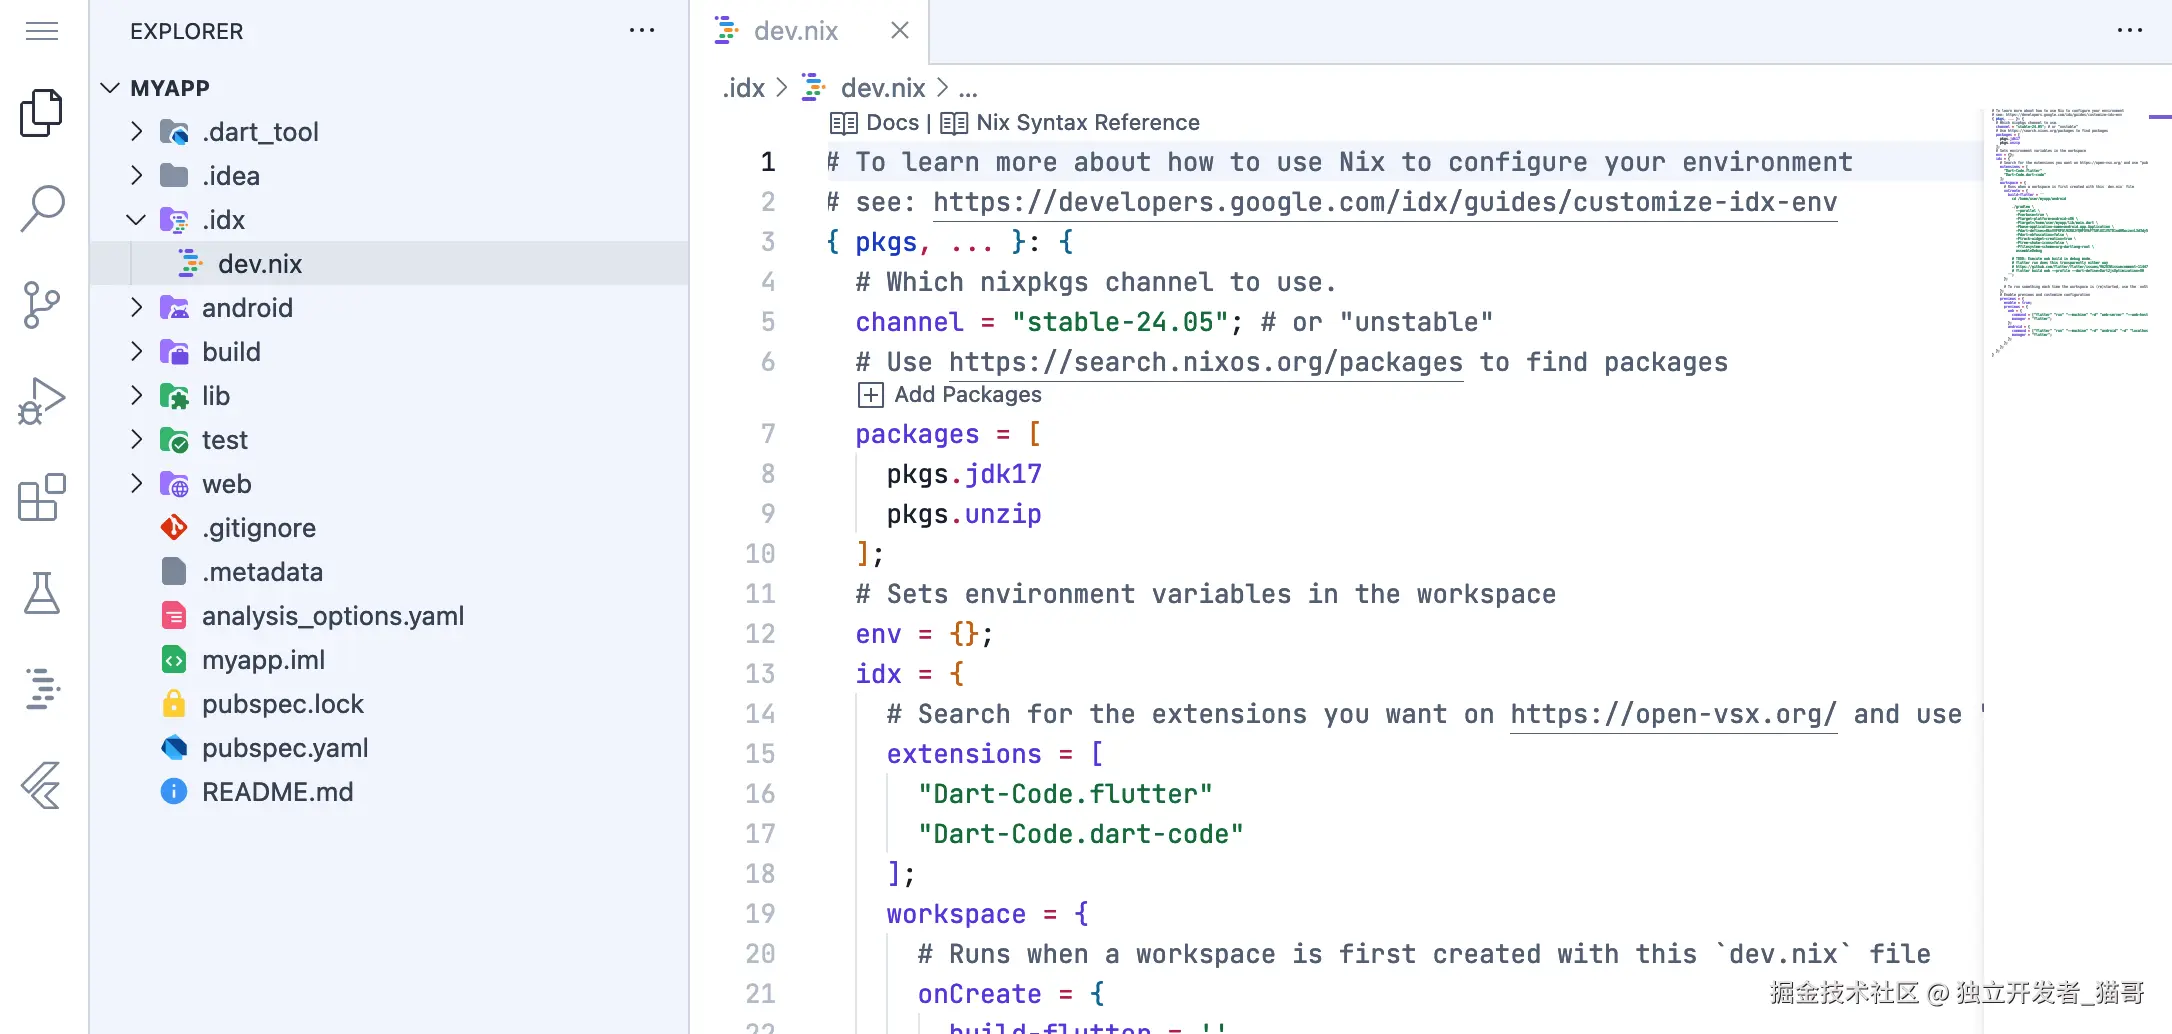The image size is (2172, 1034).
Task: Open the Docs code lens link
Action: coord(893,123)
